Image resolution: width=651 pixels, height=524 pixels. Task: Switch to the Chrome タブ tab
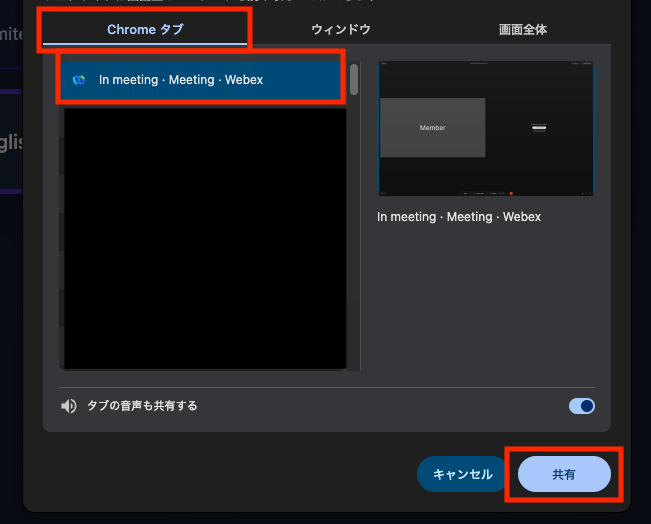click(x=145, y=29)
